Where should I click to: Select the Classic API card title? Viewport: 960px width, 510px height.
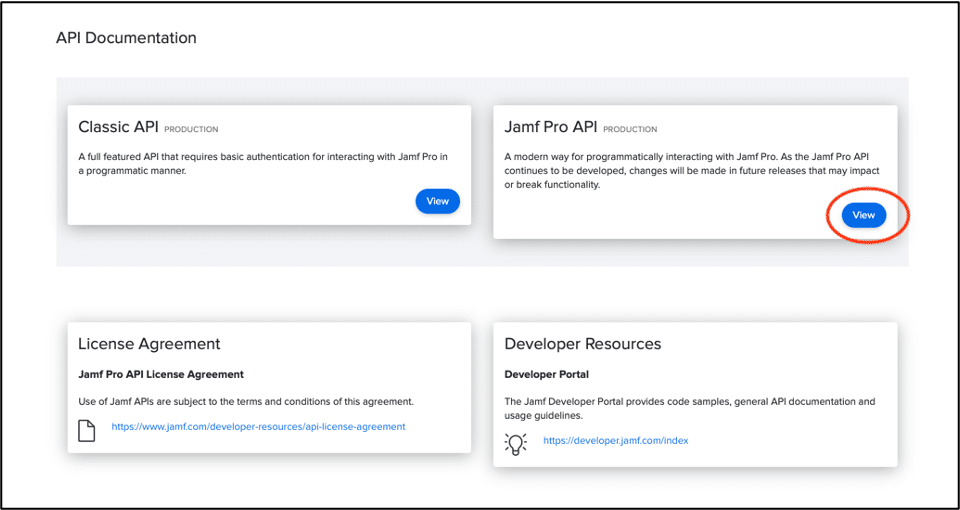click(118, 127)
